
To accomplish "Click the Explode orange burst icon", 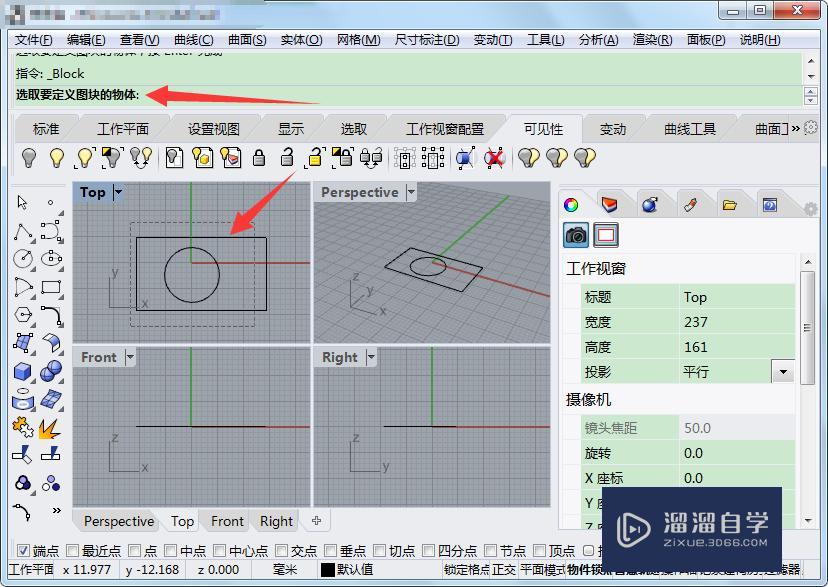I will (x=50, y=428).
